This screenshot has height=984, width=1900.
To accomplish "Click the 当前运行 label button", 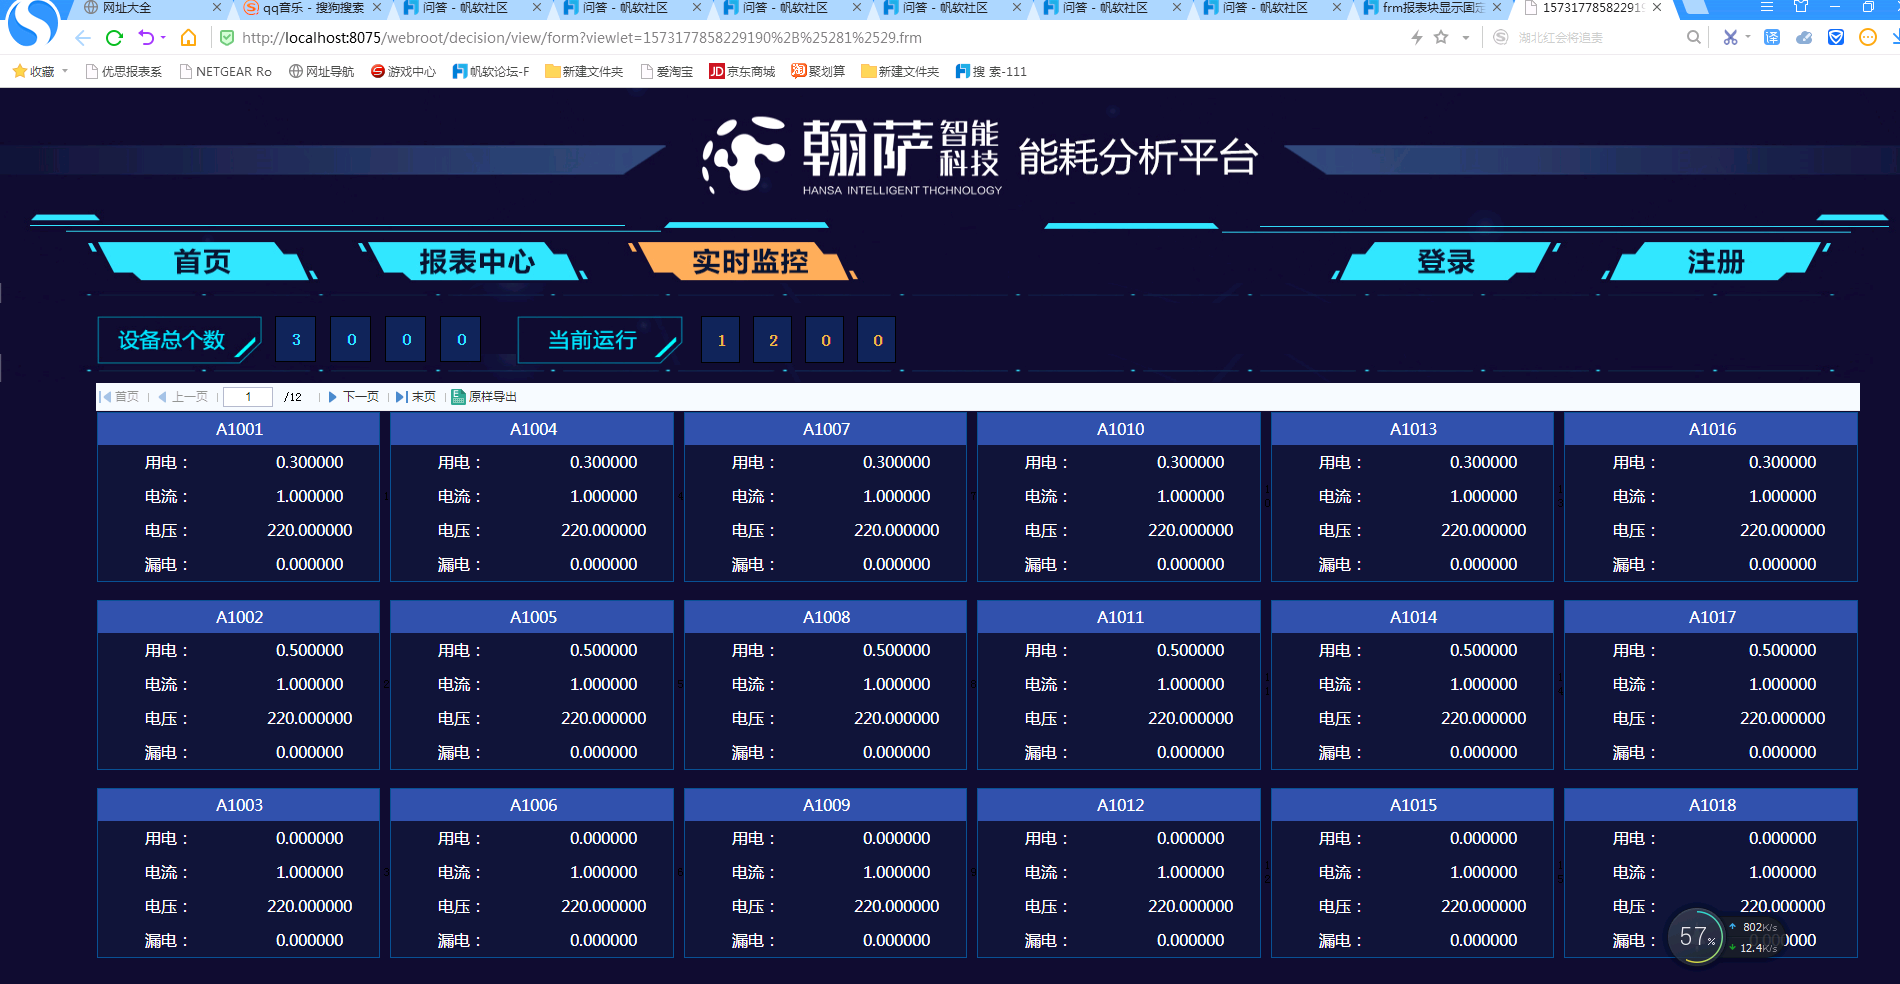I will tap(600, 340).
